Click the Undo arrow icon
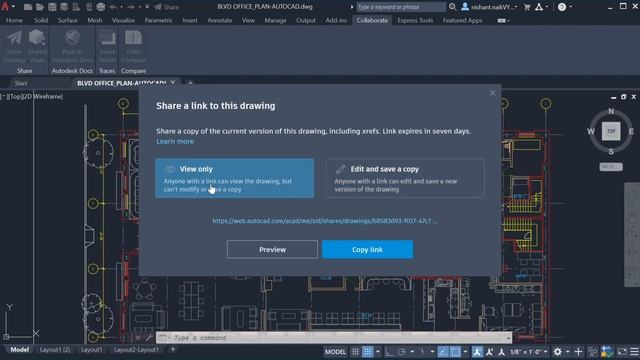 click(113, 7)
